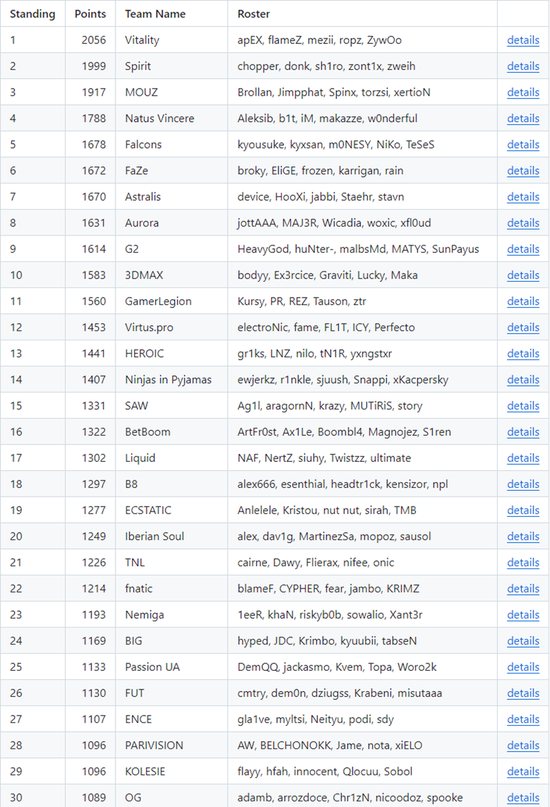This screenshot has width=550, height=807.
Task: Open details for Passion UA
Action: (523, 668)
